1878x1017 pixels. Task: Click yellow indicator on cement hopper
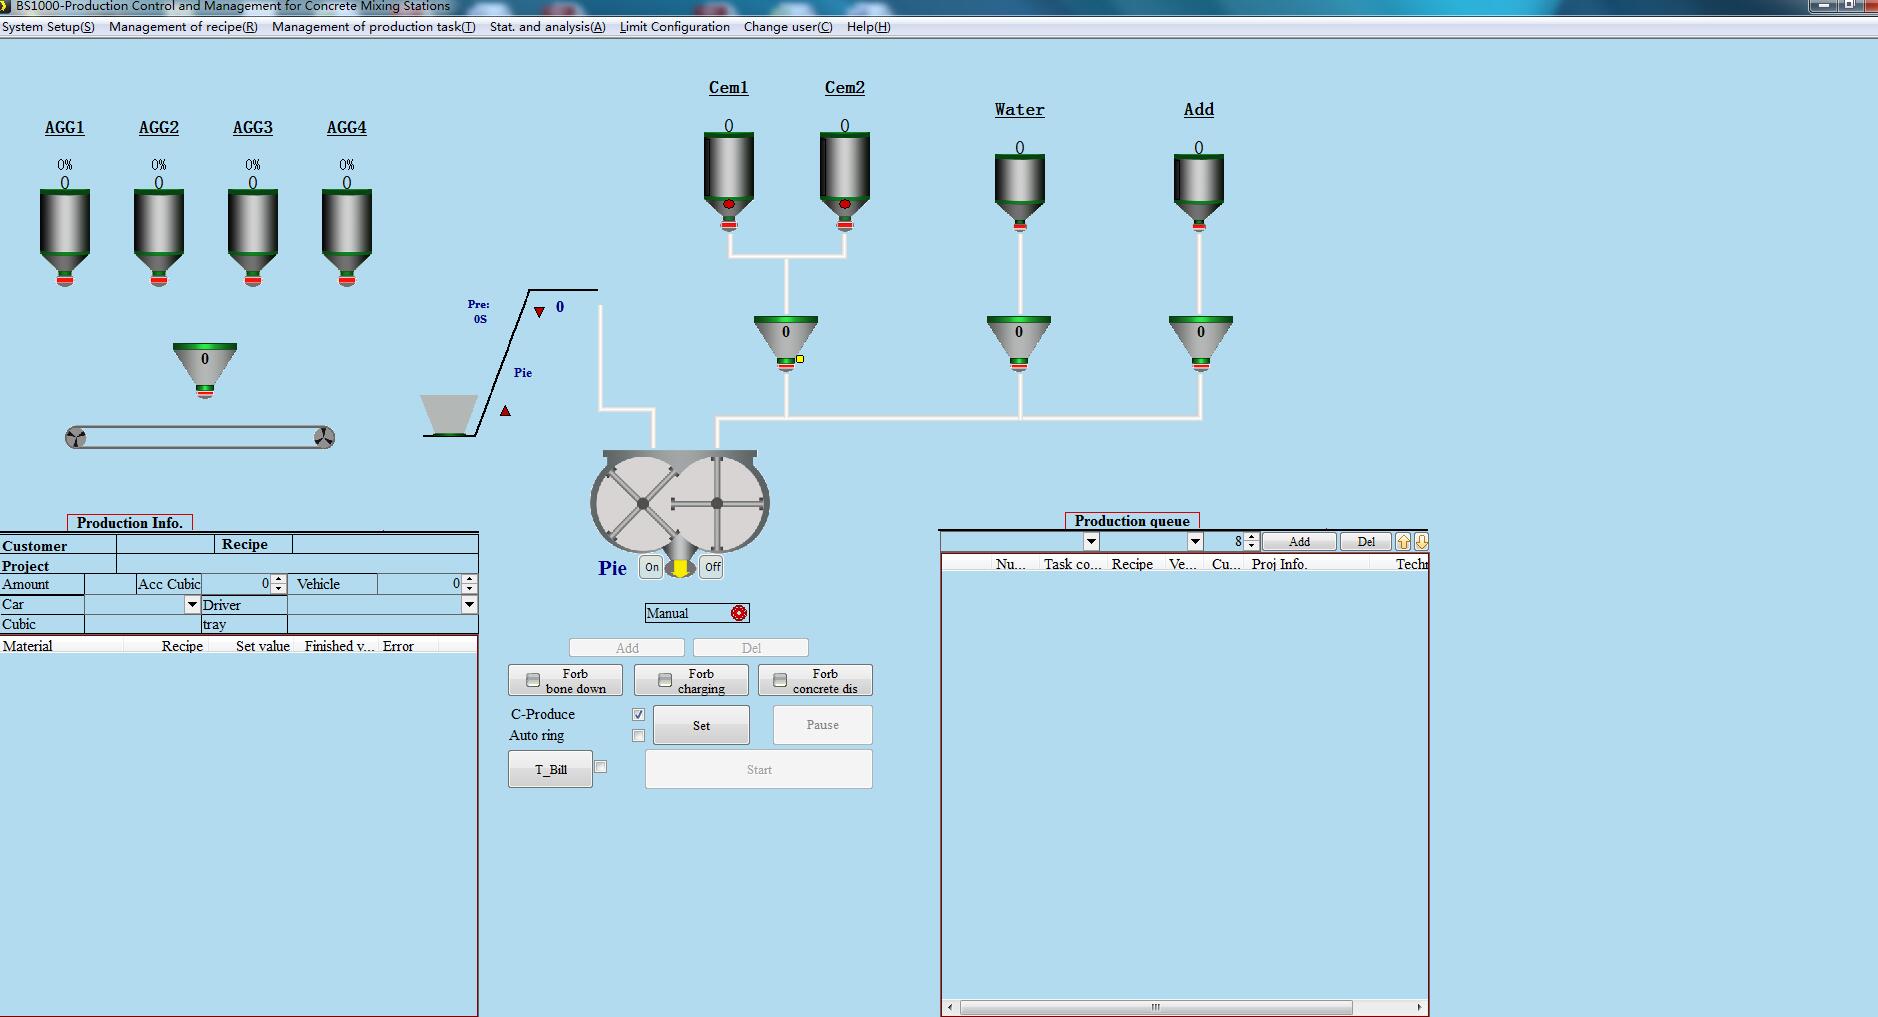pyautogui.click(x=800, y=359)
